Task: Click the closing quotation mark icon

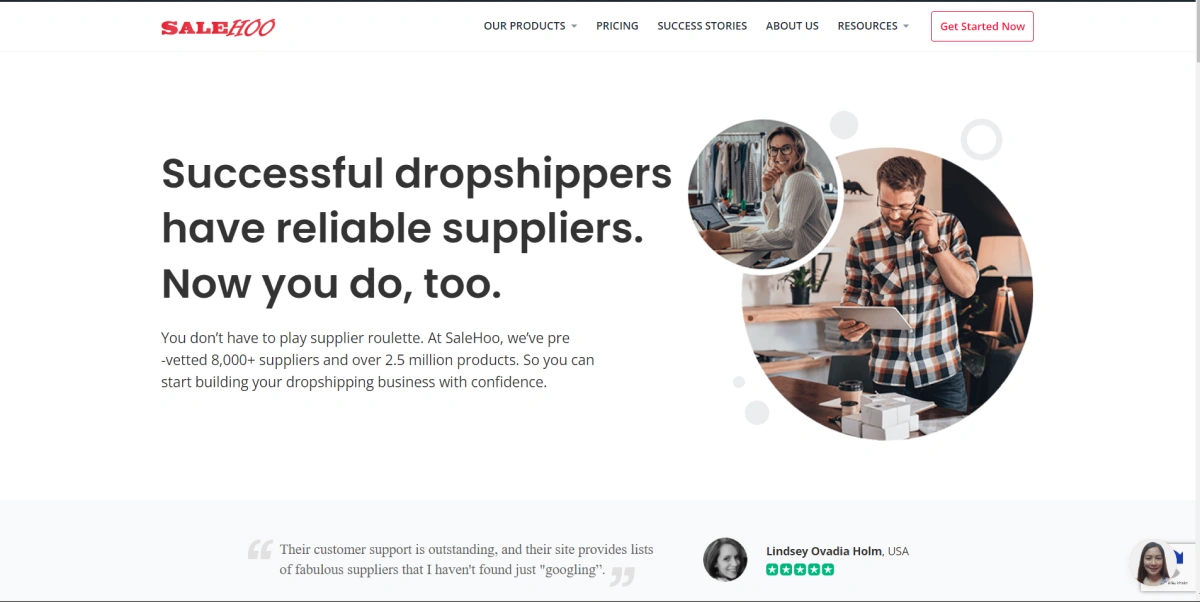Action: click(x=622, y=576)
